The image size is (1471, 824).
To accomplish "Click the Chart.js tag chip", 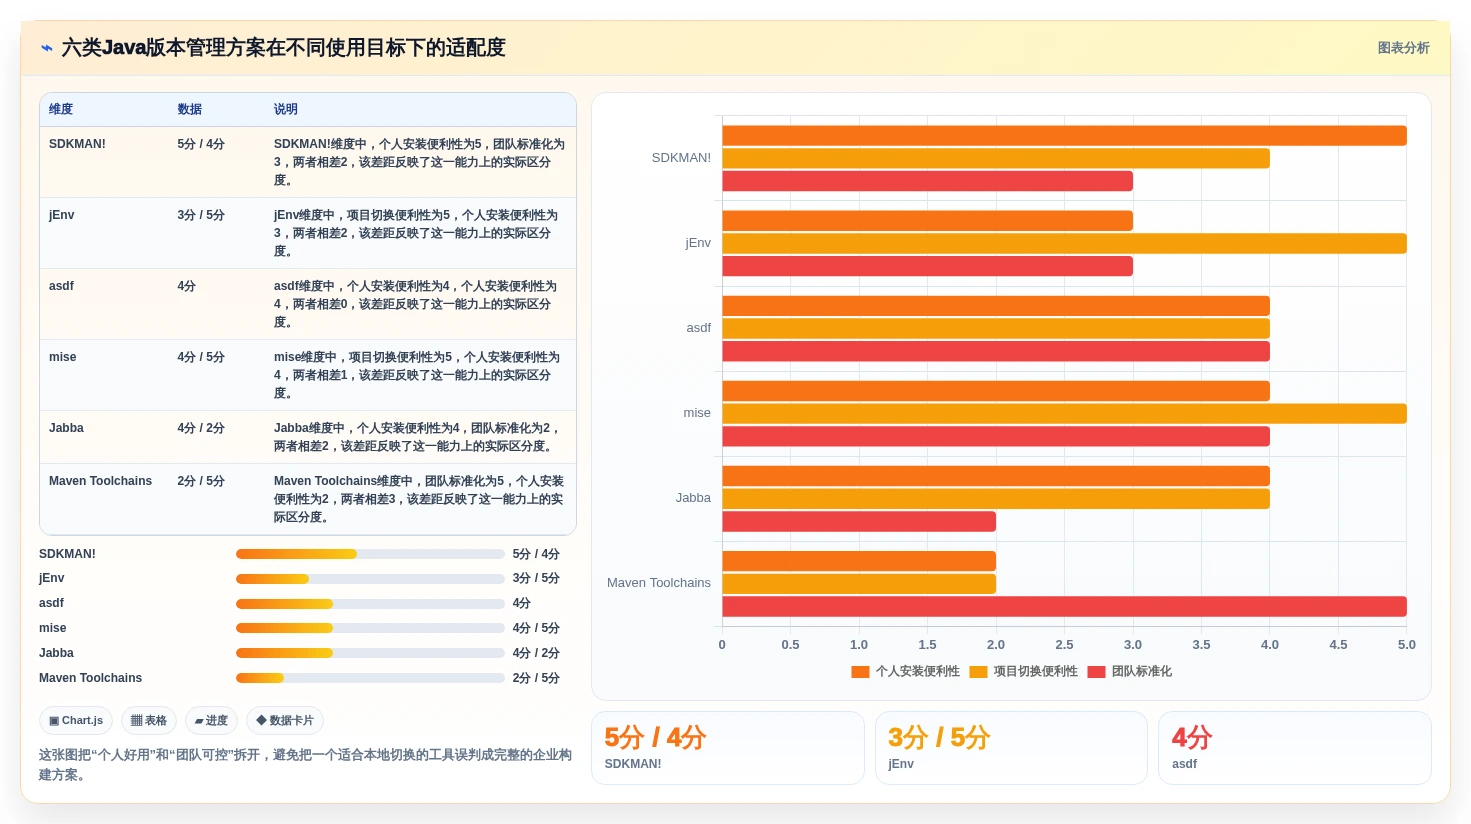I will [76, 720].
